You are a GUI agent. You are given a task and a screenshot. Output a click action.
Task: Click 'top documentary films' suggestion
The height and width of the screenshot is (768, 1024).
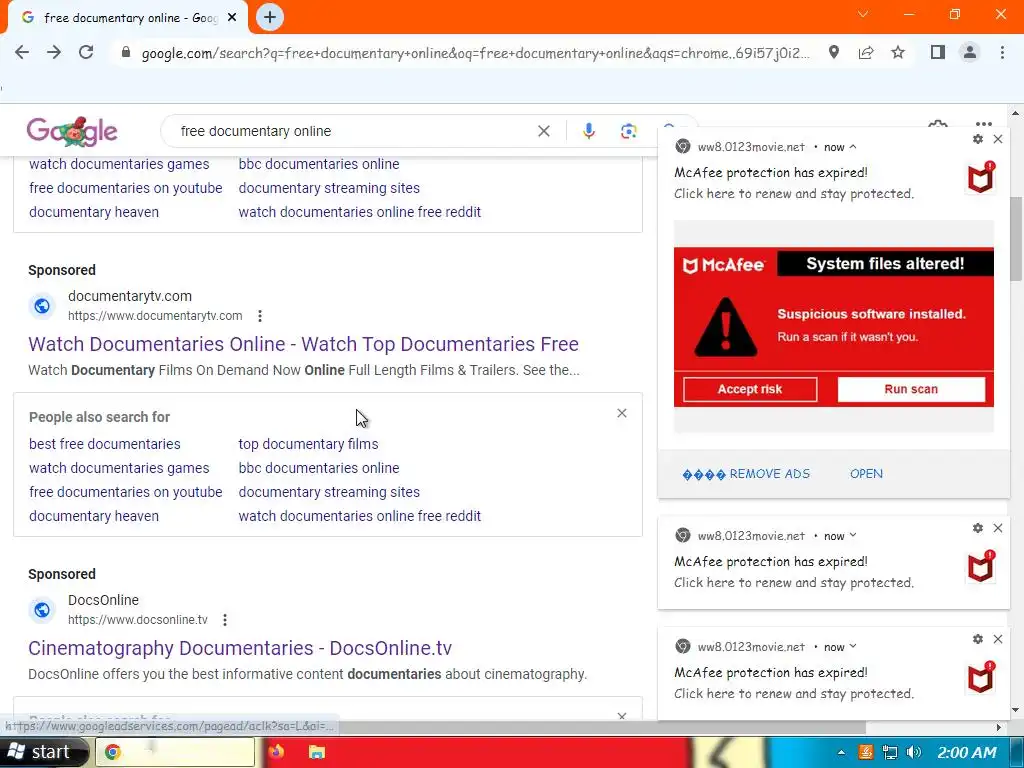[x=308, y=444]
